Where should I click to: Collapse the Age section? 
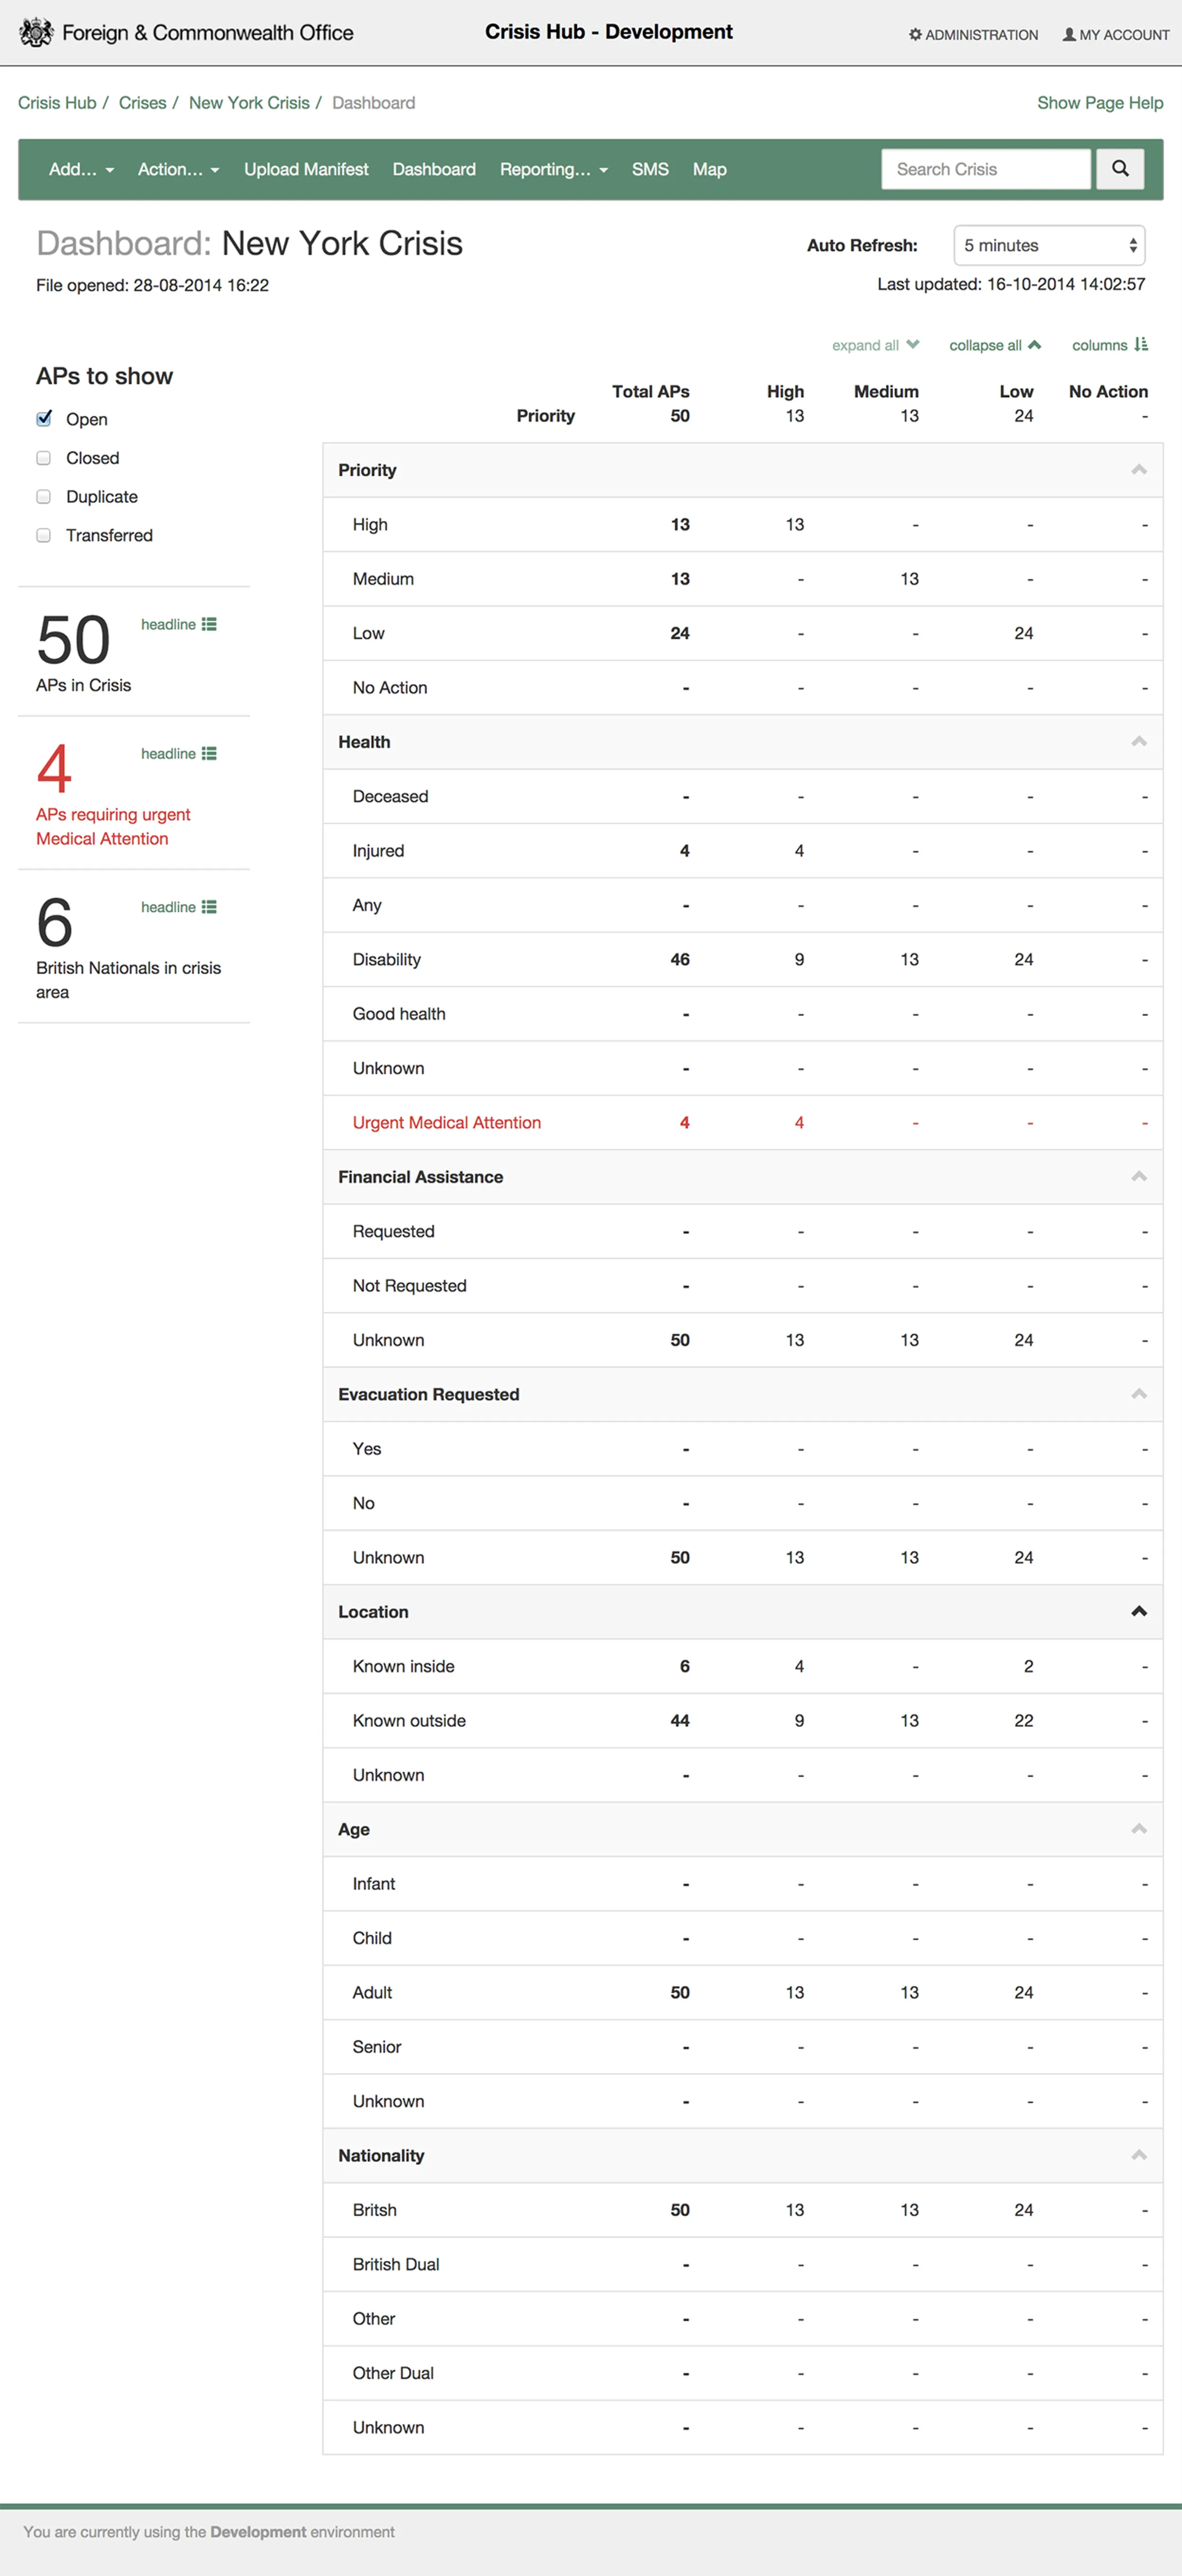point(1139,1829)
